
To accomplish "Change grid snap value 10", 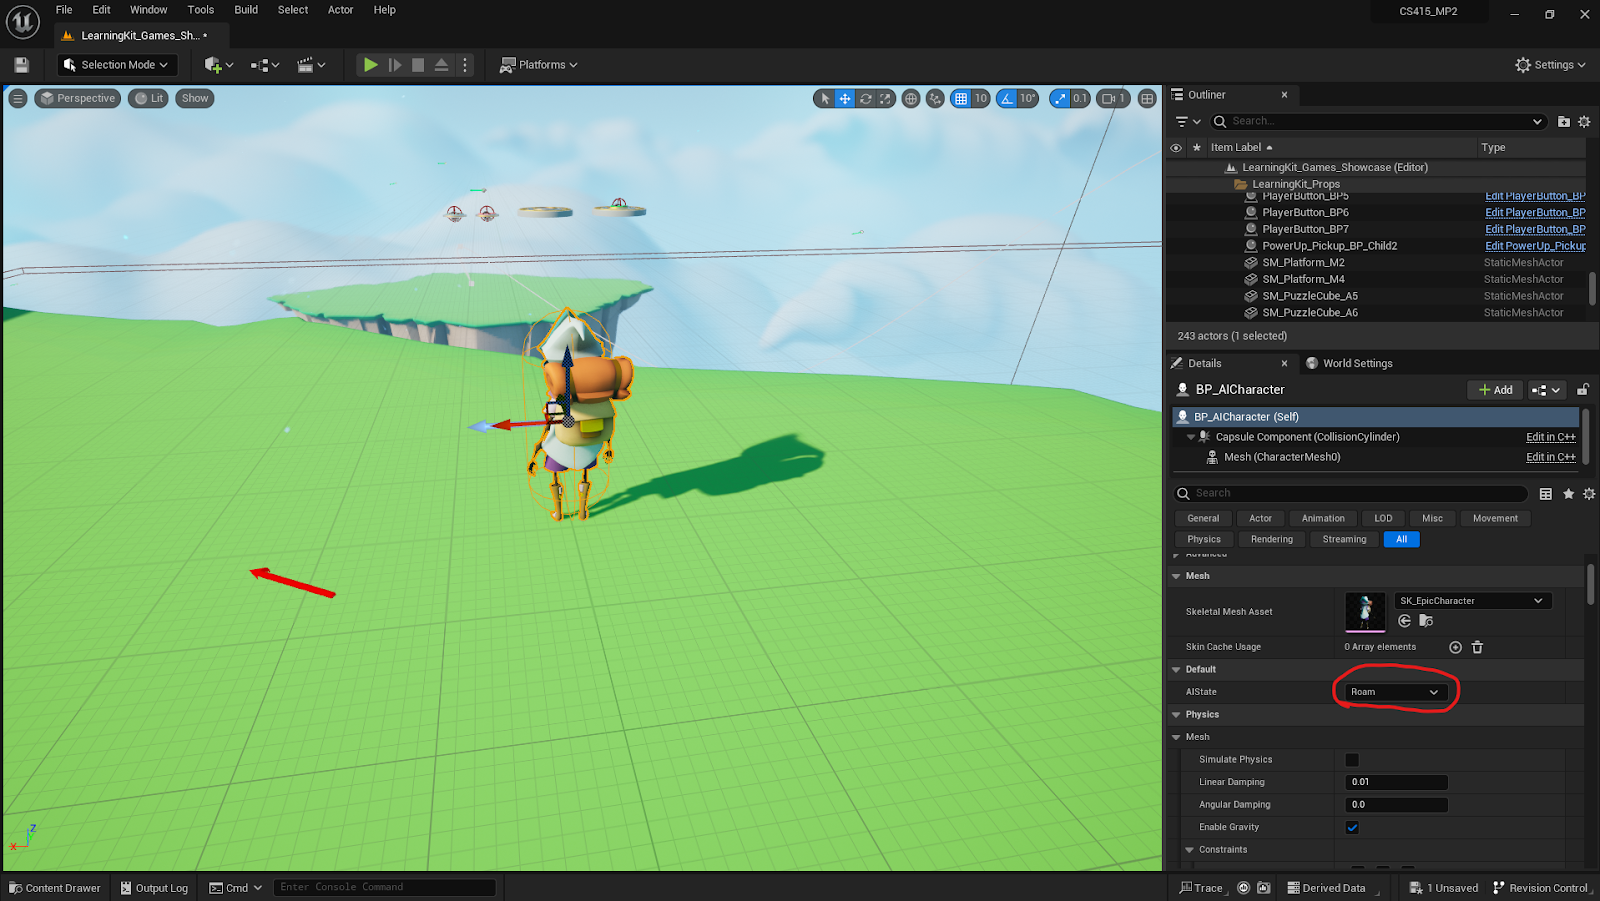I will [x=981, y=98].
